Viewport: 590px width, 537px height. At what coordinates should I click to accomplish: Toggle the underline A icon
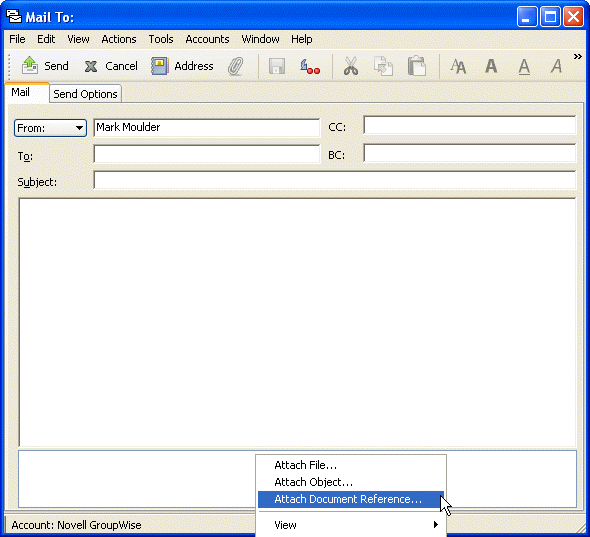click(524, 67)
